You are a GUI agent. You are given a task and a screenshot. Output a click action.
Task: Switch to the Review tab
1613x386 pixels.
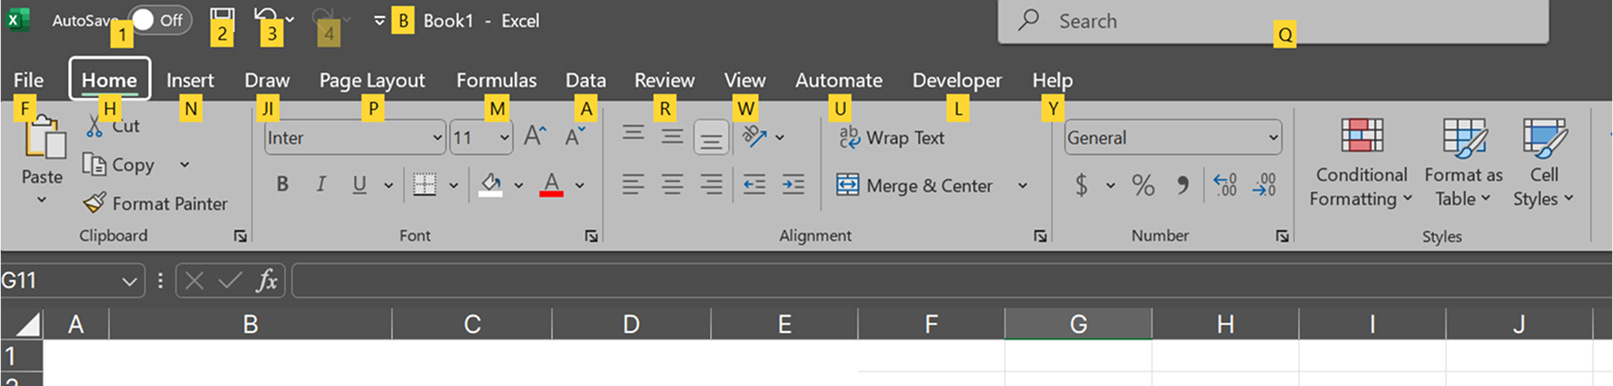664,80
